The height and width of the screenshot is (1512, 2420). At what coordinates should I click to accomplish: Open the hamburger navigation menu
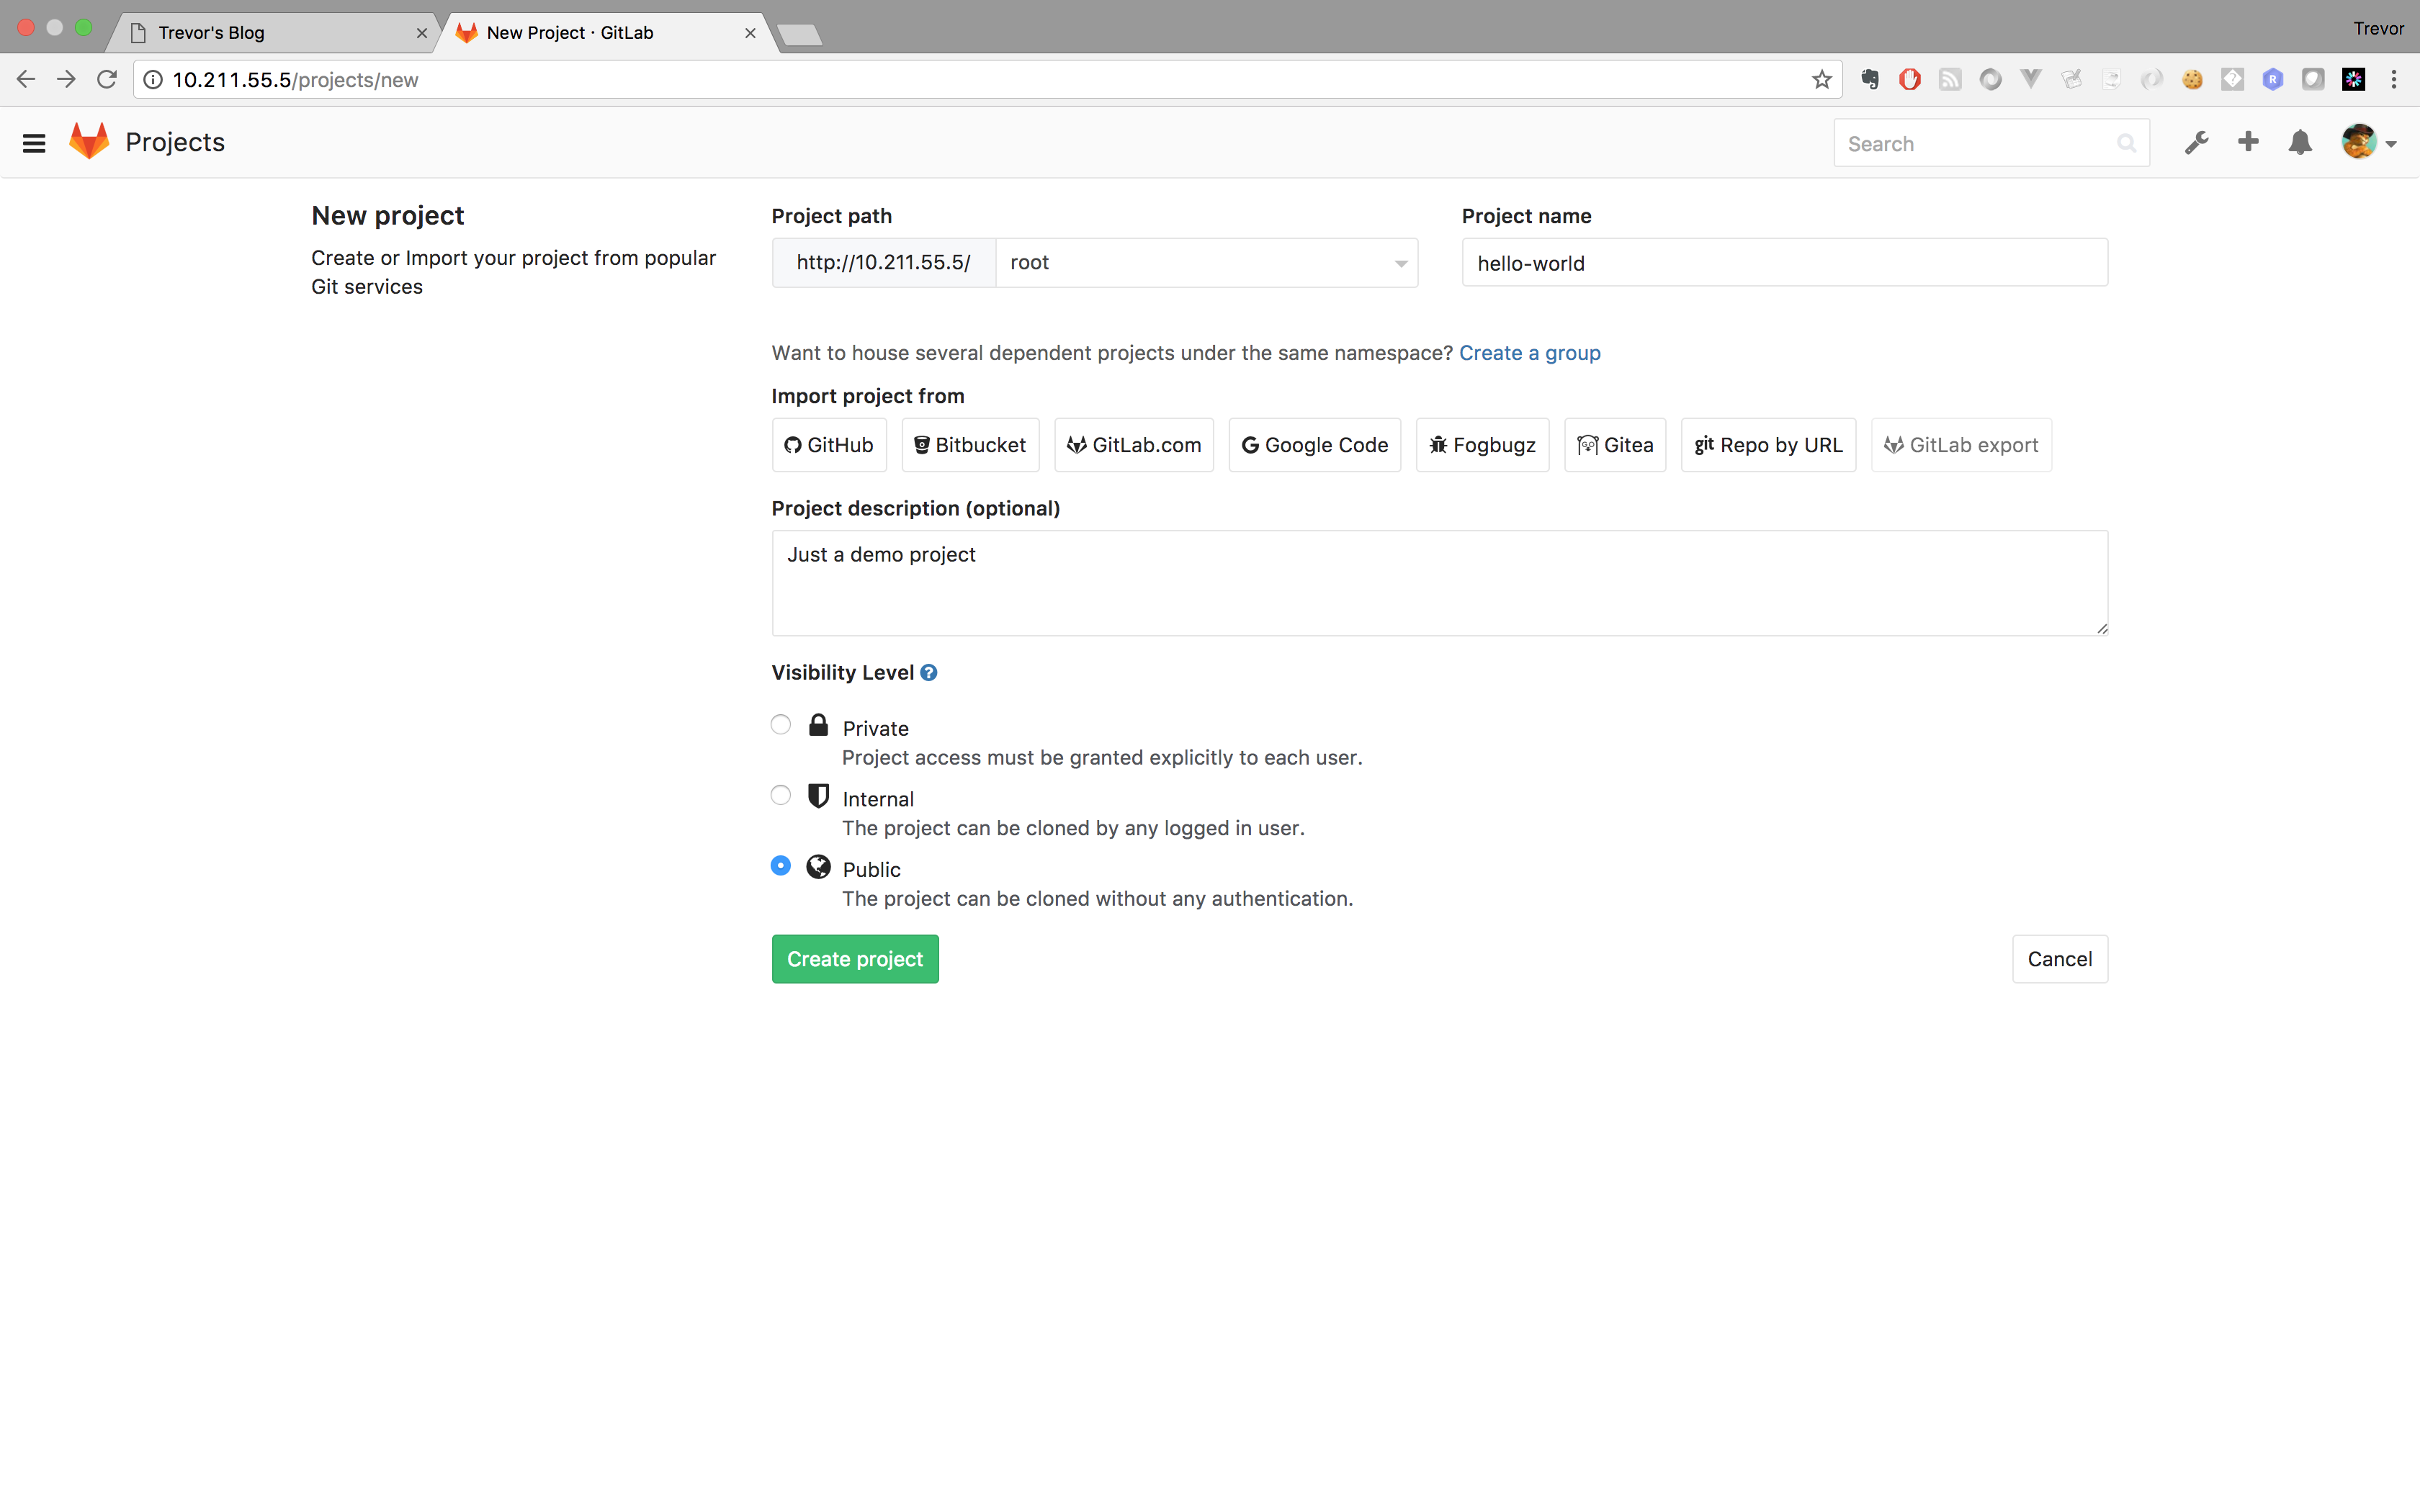tap(34, 143)
